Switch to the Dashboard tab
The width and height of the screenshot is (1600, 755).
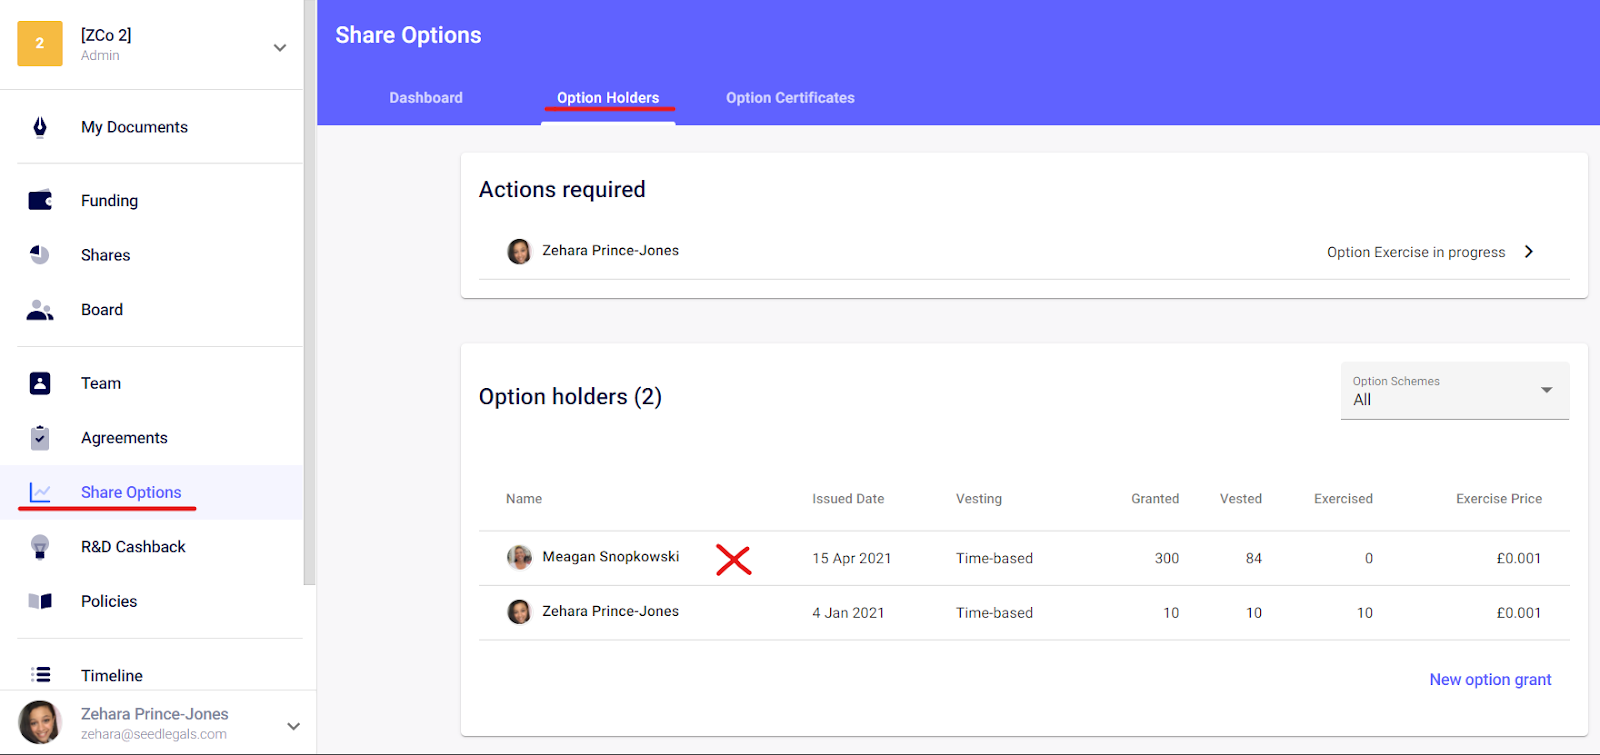pyautogui.click(x=426, y=98)
